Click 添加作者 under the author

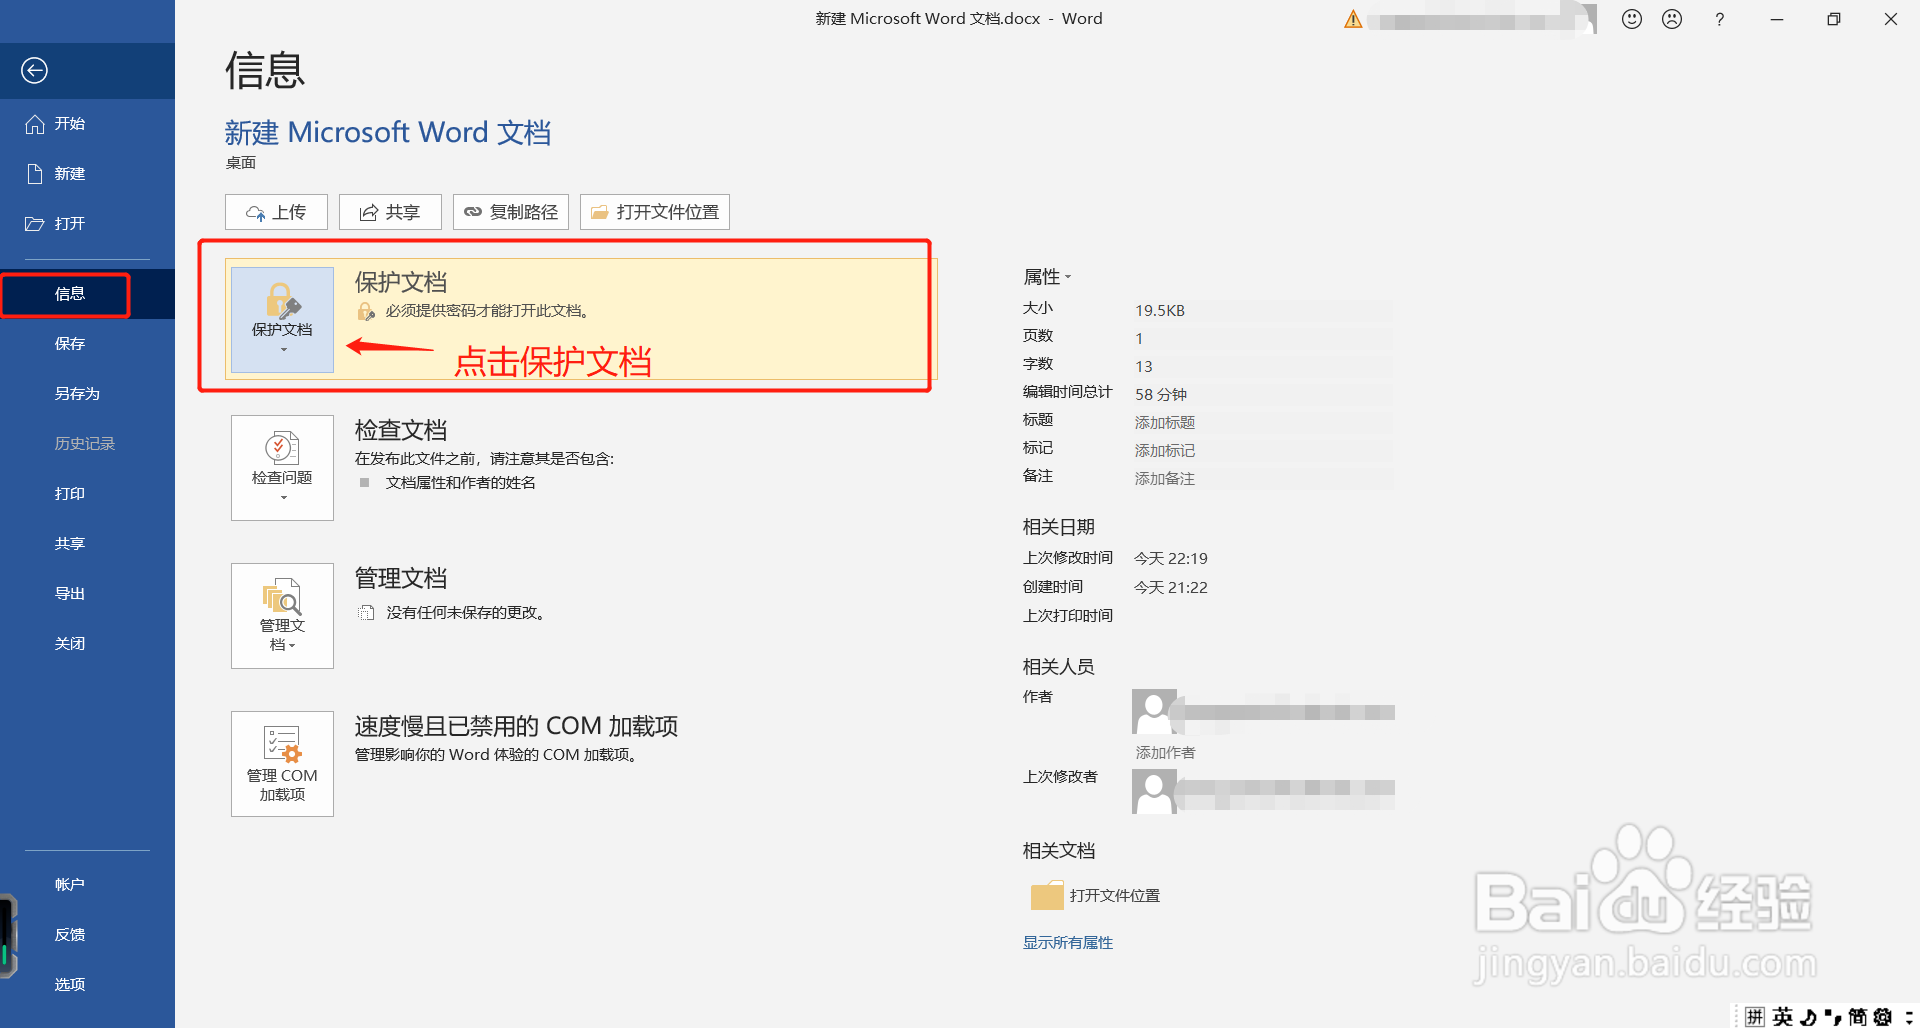1165,753
